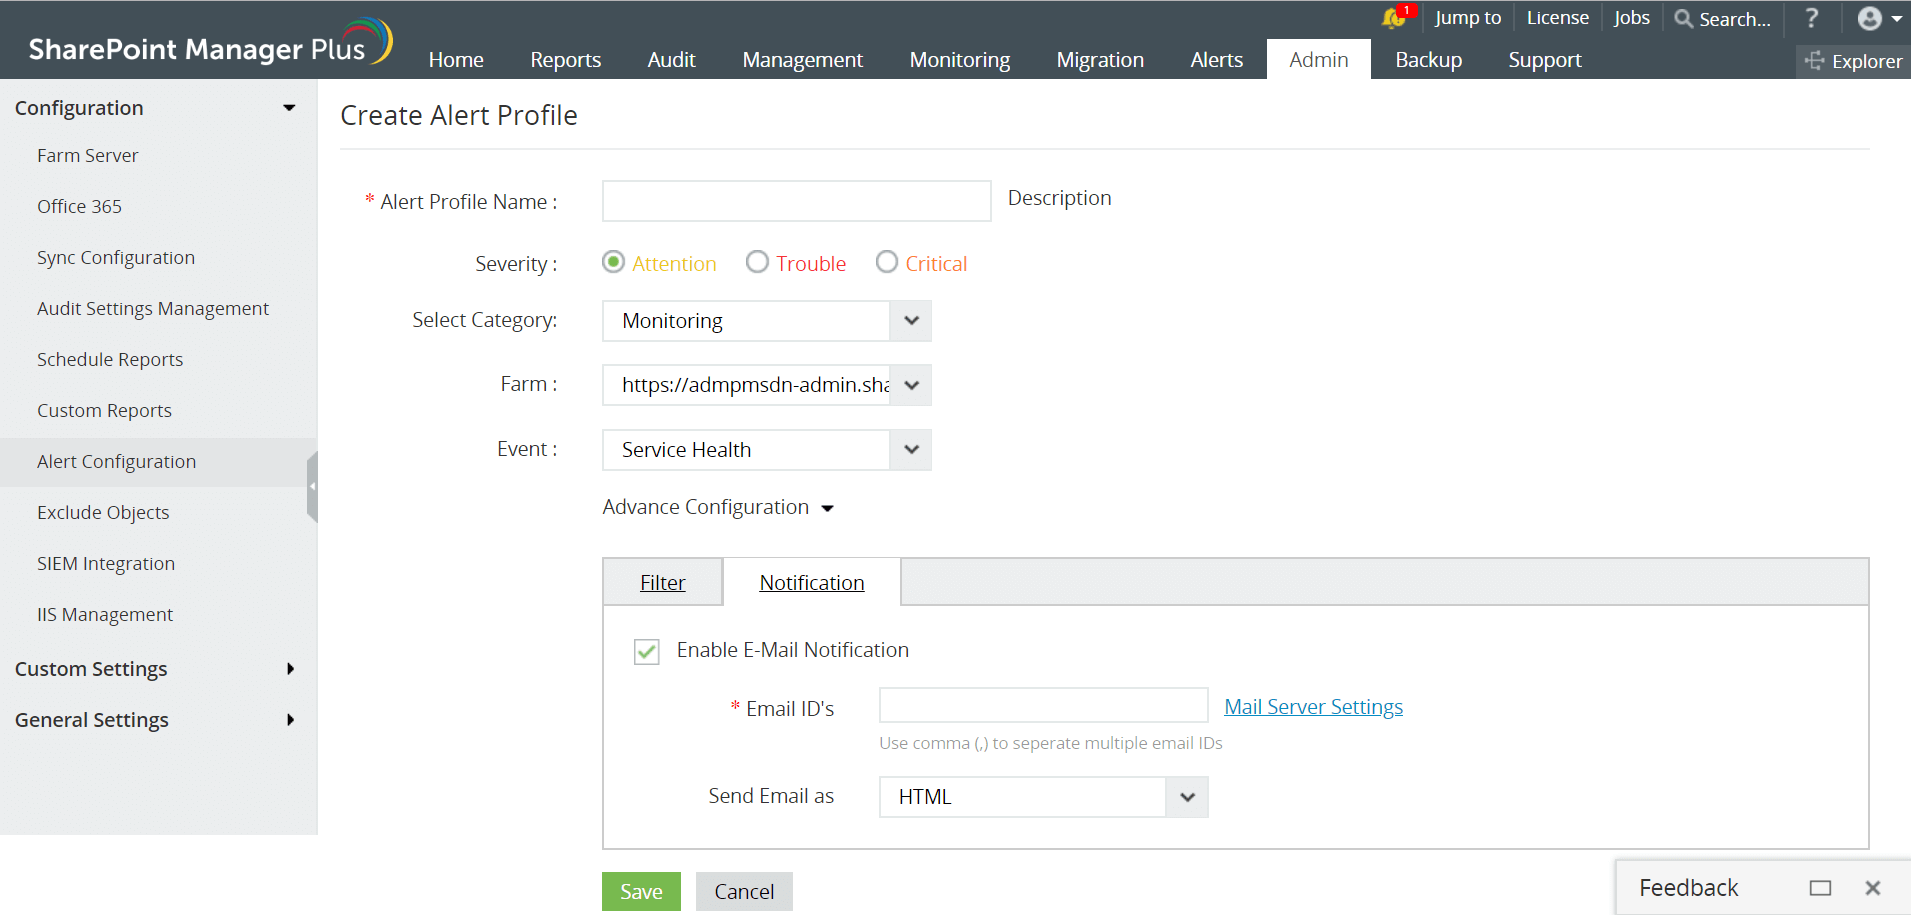Switch to the Filter tab
Image resolution: width=1911 pixels, height=915 pixels.
663,583
